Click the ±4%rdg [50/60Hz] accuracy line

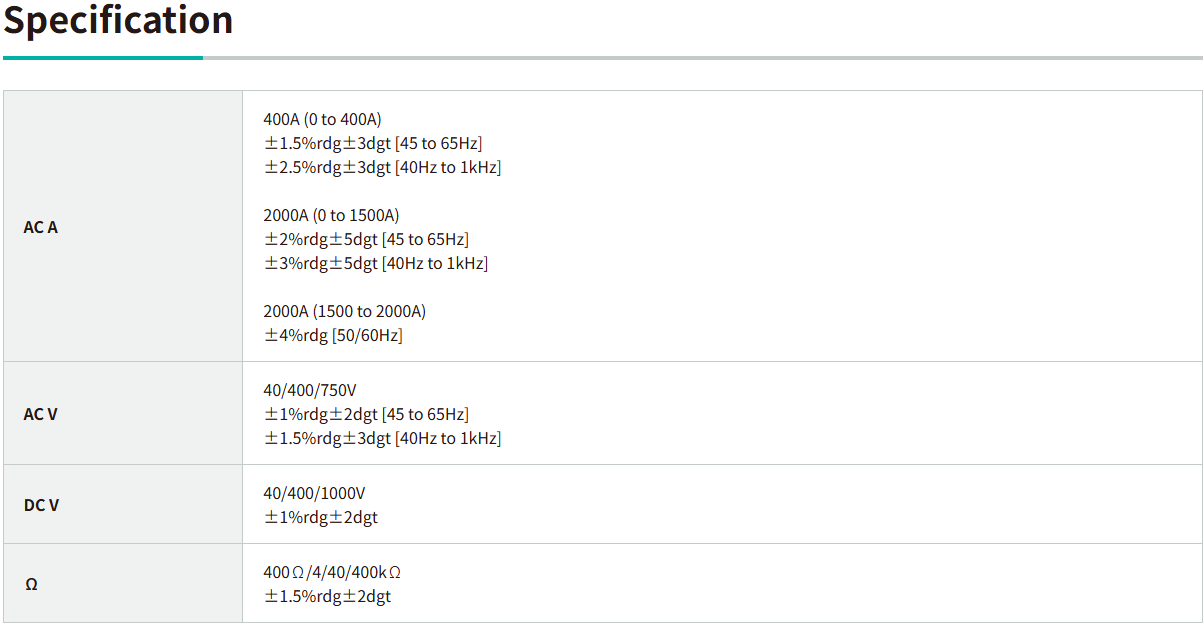pos(333,335)
